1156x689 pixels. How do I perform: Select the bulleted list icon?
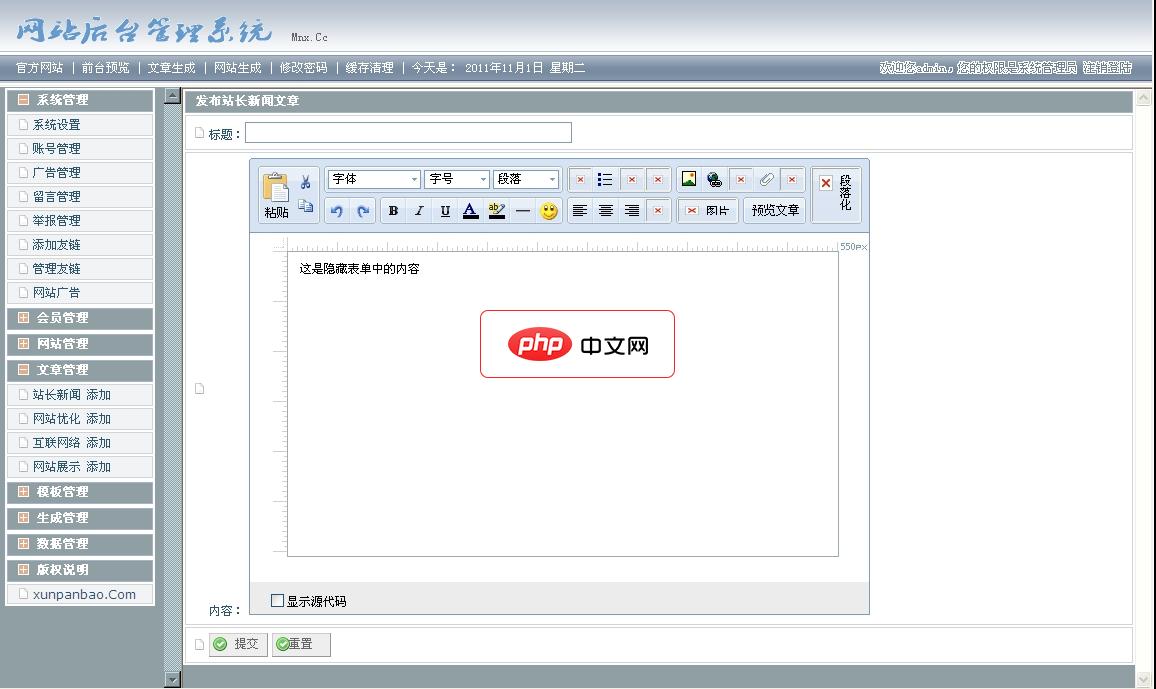[605, 179]
